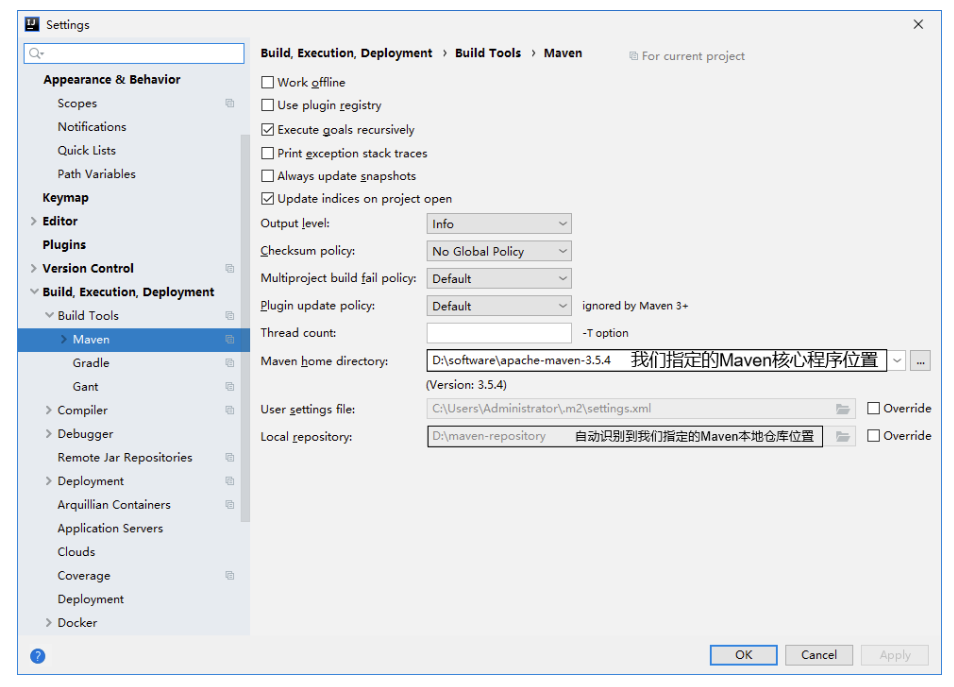Click the project-level icon beside Version Control
This screenshot has width=954, height=687.
pyautogui.click(x=229, y=268)
